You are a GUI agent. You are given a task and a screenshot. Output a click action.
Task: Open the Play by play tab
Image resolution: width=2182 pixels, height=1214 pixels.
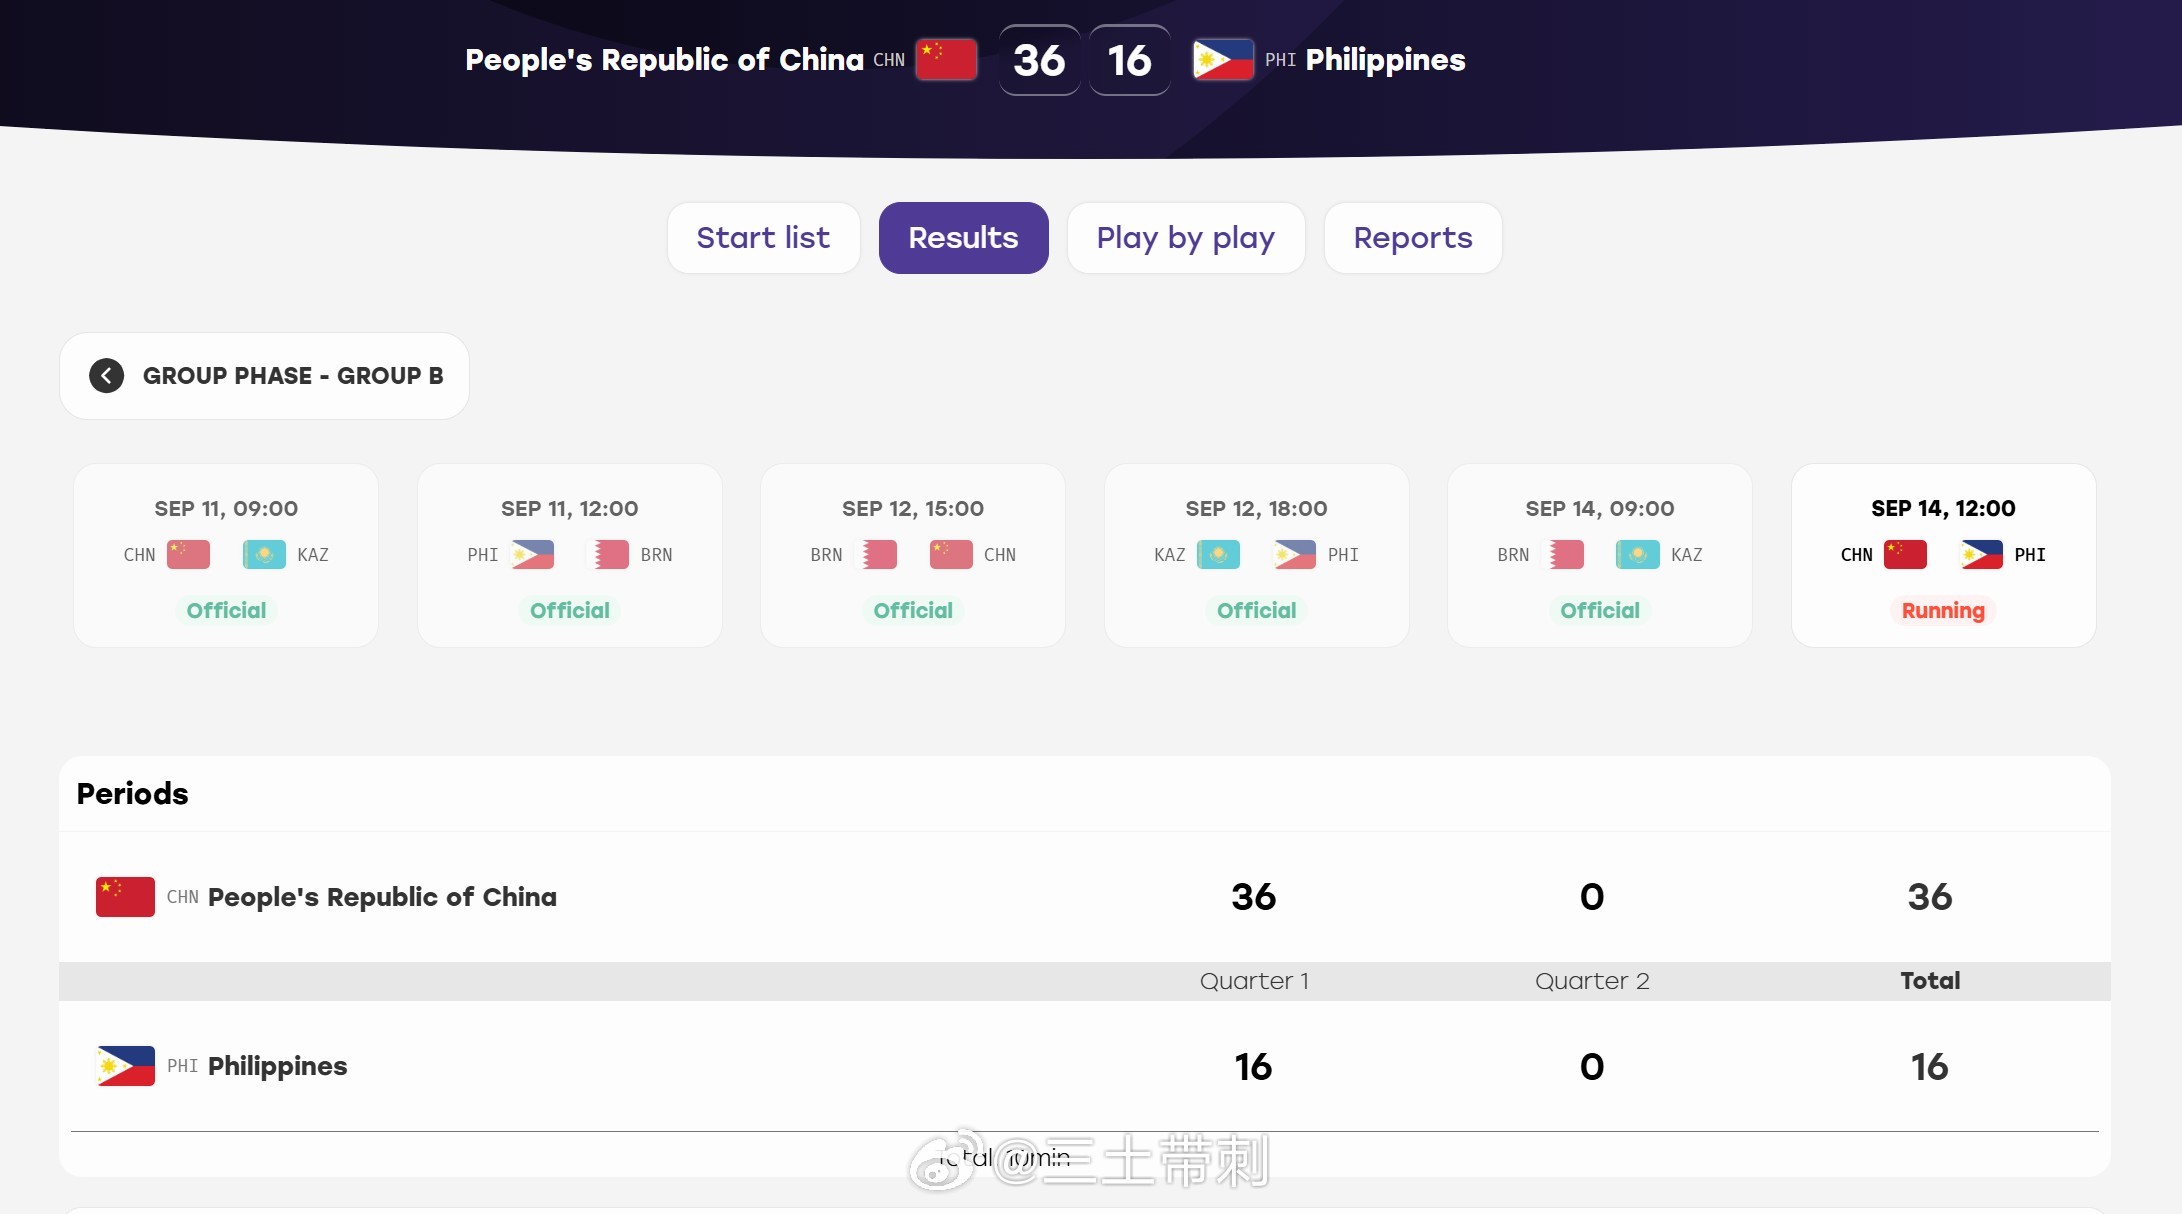point(1186,238)
